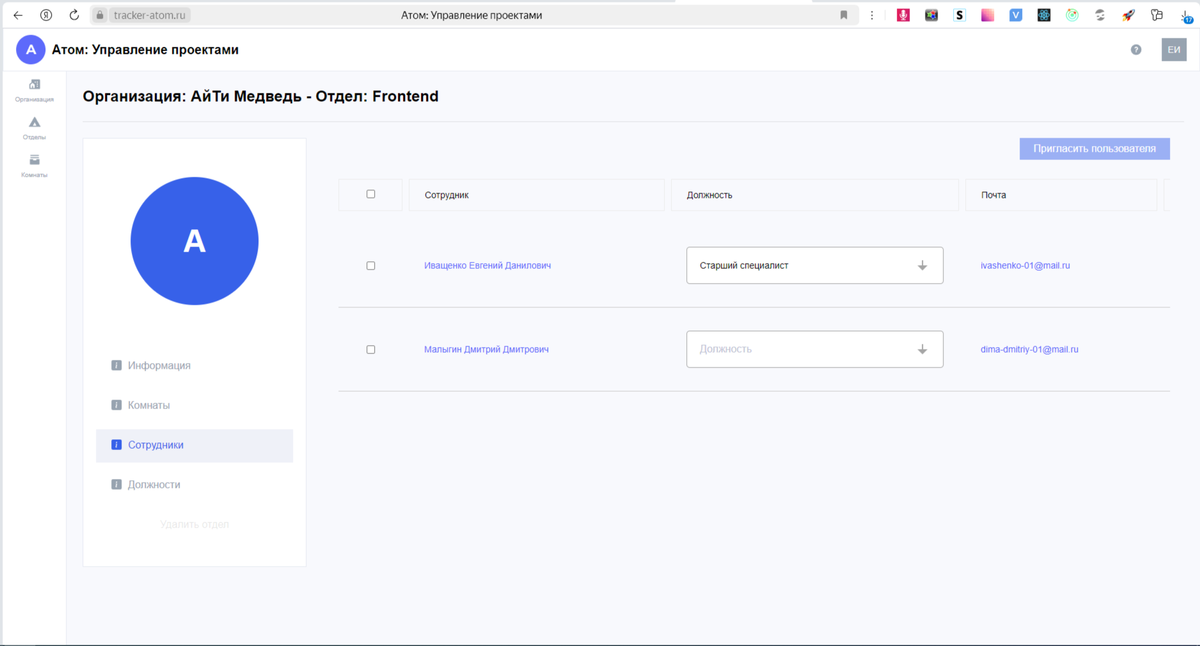
Task: Click the Должность column header
Action: click(x=814, y=195)
